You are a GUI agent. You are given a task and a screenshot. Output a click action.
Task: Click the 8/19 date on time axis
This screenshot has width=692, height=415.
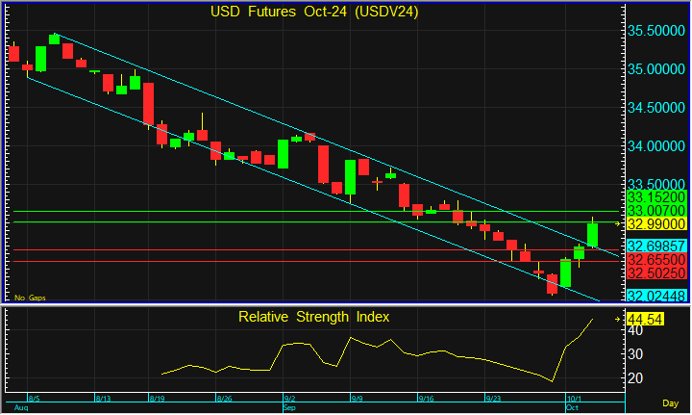[x=157, y=399]
